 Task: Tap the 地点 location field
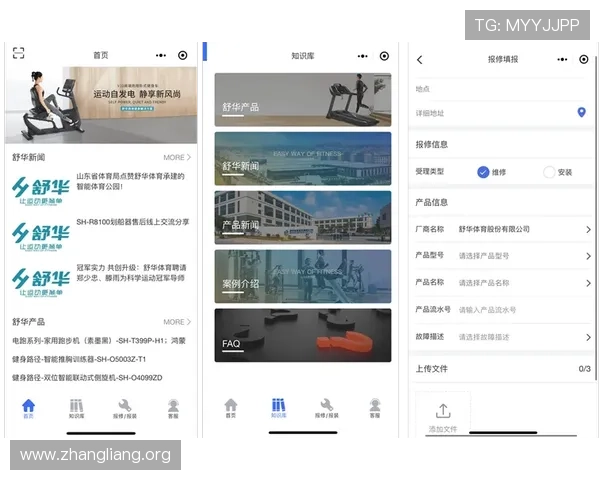[500, 89]
